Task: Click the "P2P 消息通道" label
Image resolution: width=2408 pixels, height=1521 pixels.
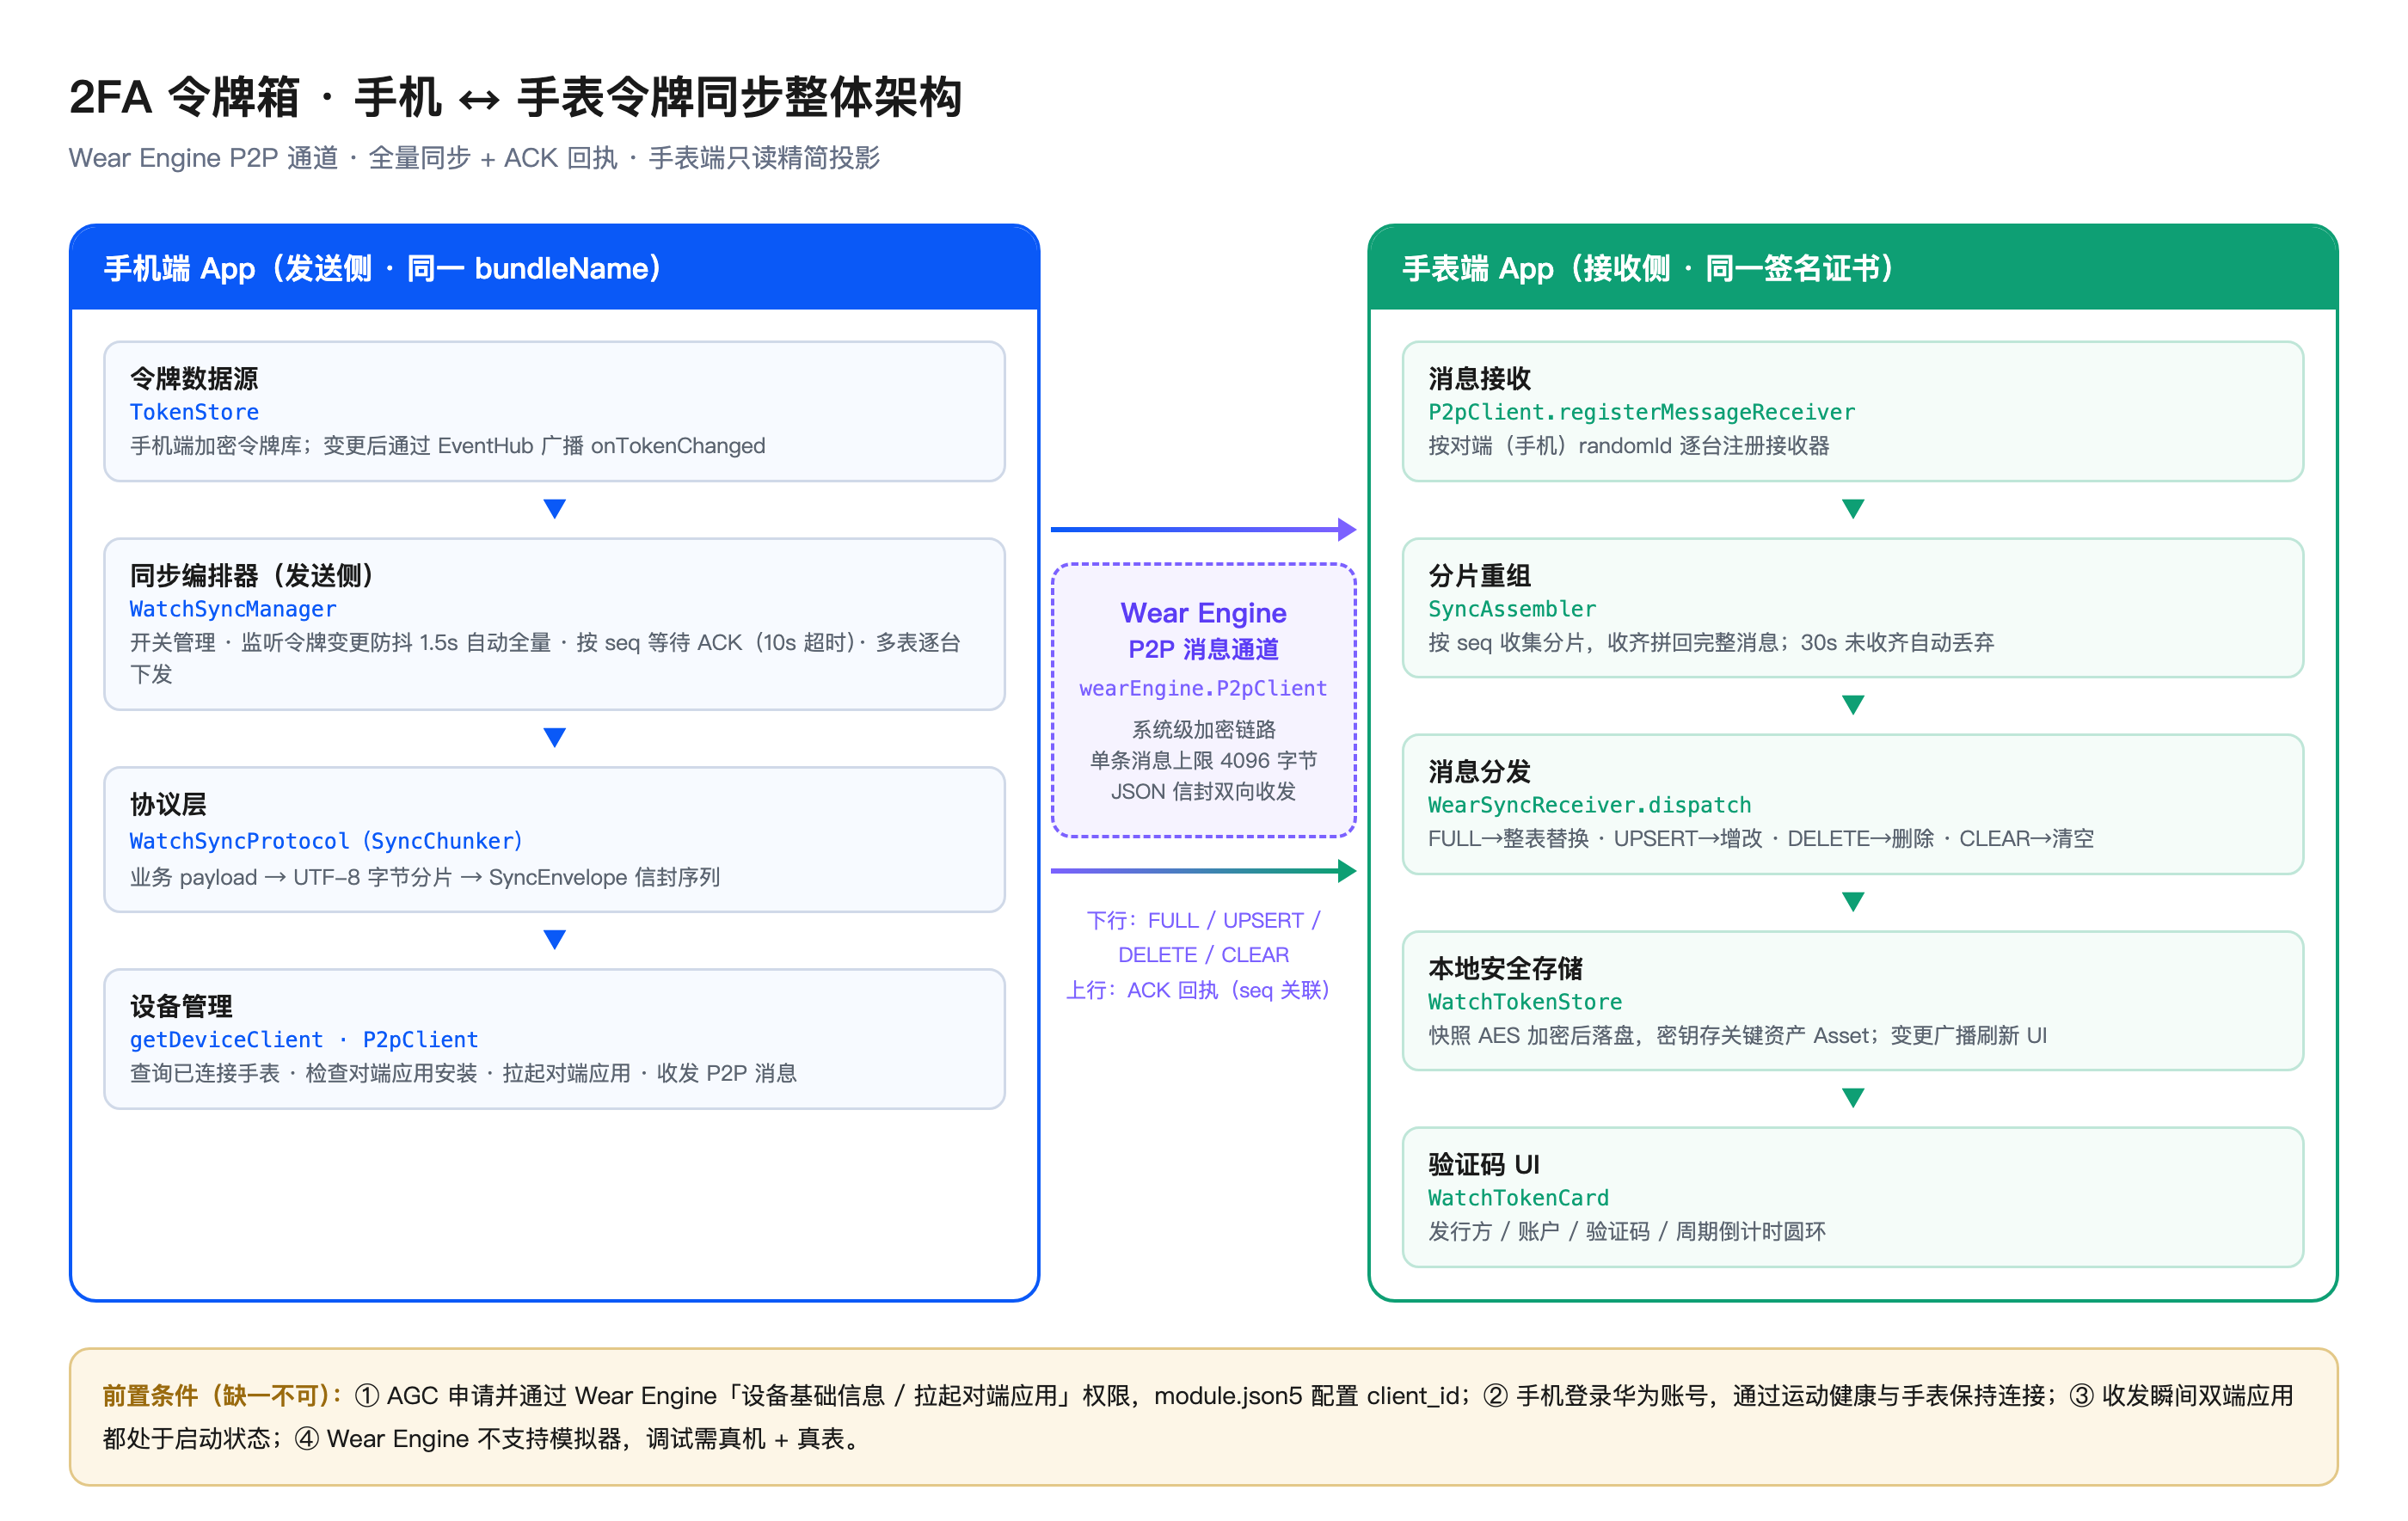Action: [1203, 649]
